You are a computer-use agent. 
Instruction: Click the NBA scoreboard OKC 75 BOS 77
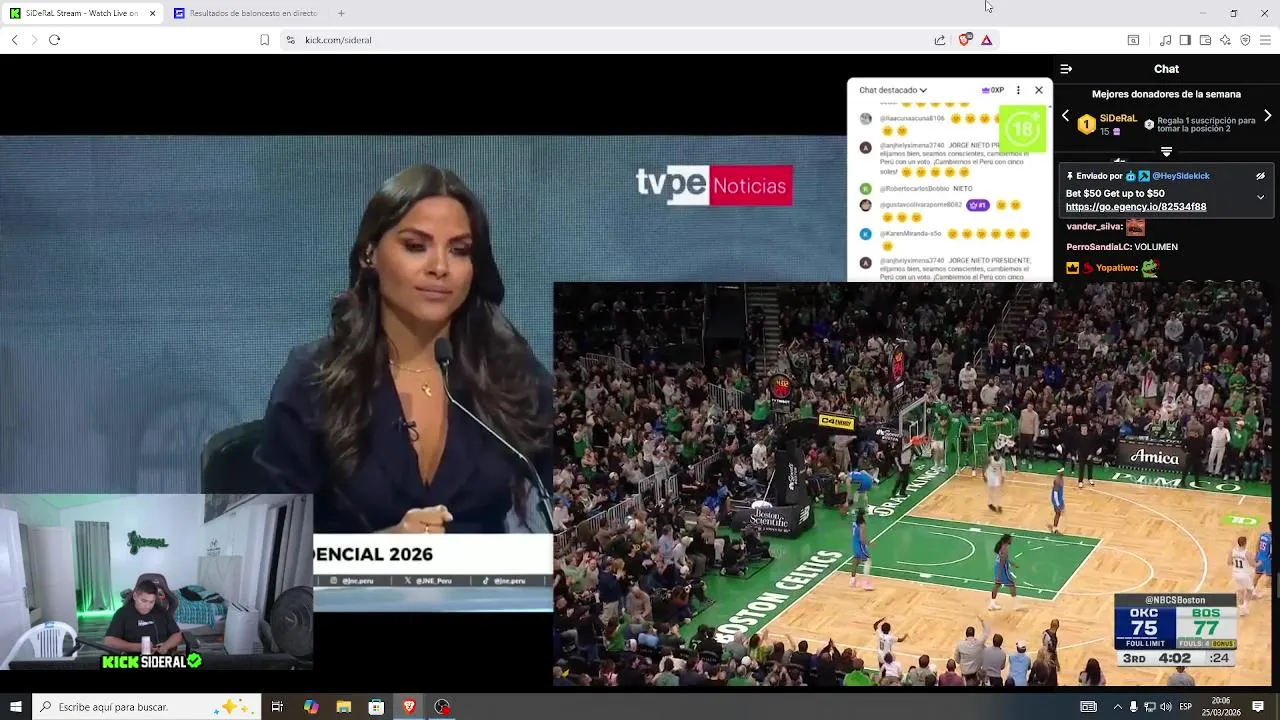tap(1176, 631)
